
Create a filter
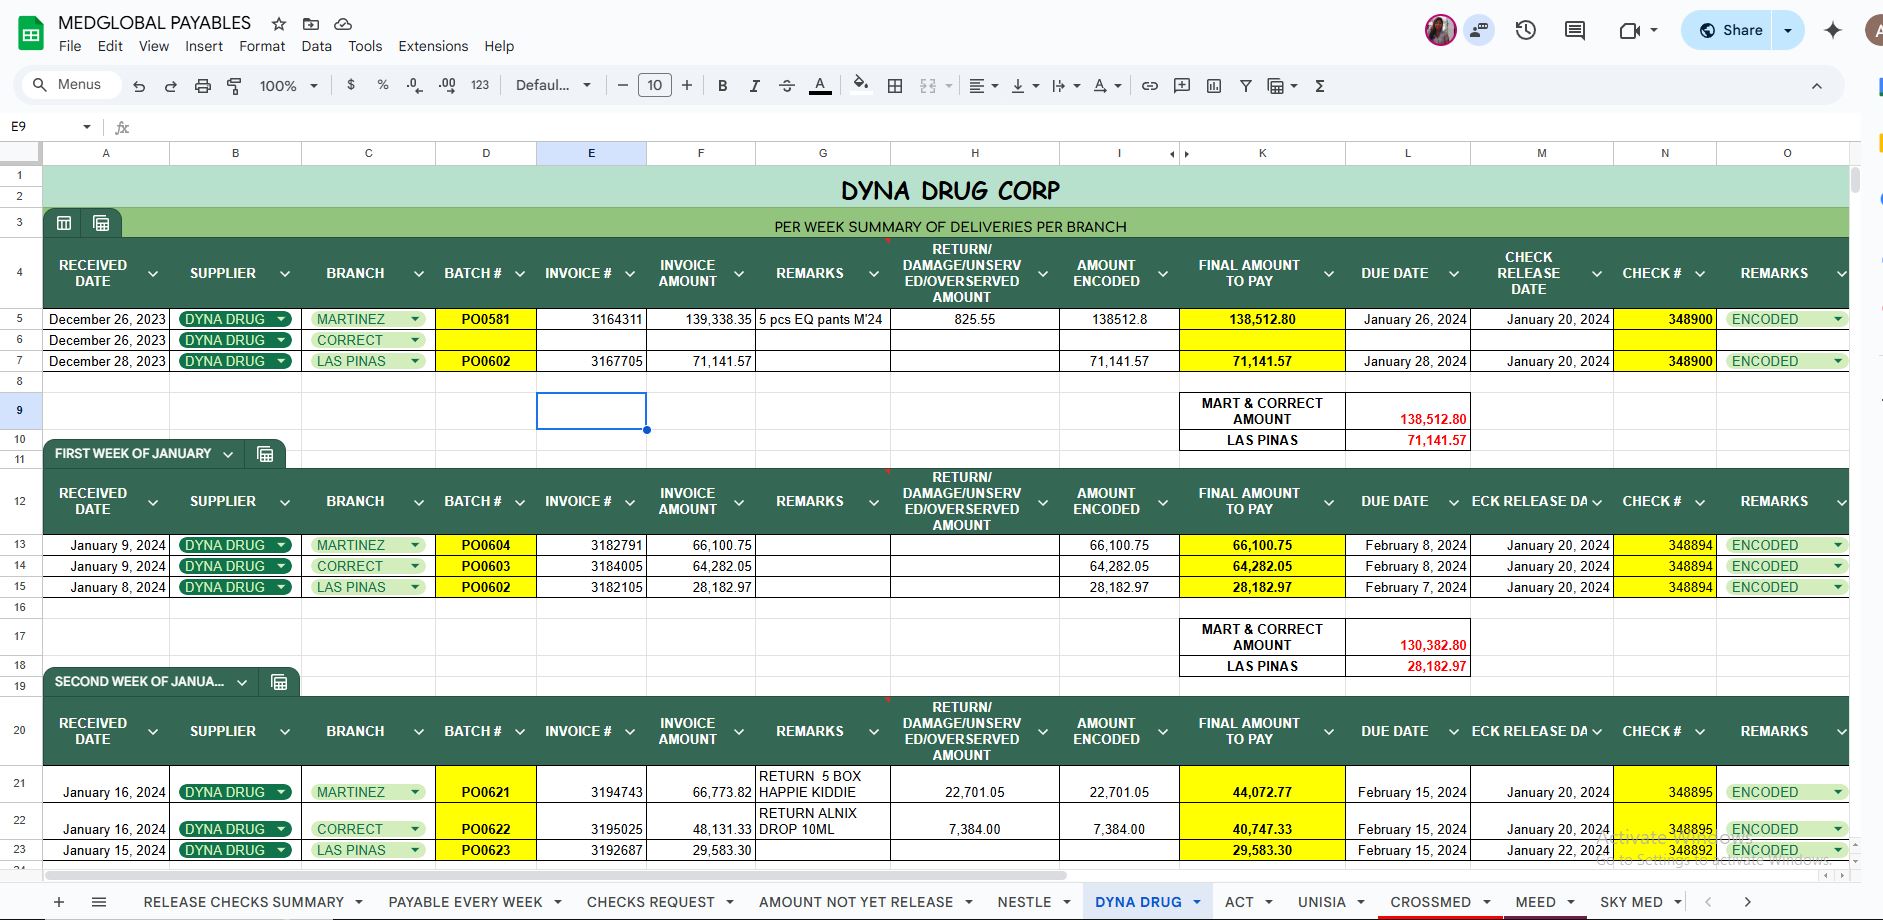pos(1246,86)
